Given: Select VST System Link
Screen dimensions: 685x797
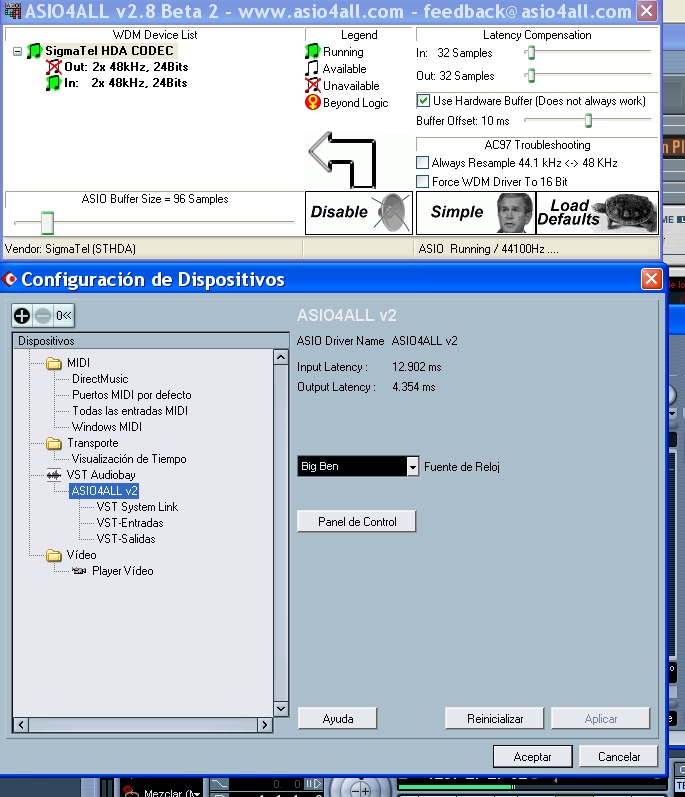Looking at the screenshot, I should tap(137, 507).
